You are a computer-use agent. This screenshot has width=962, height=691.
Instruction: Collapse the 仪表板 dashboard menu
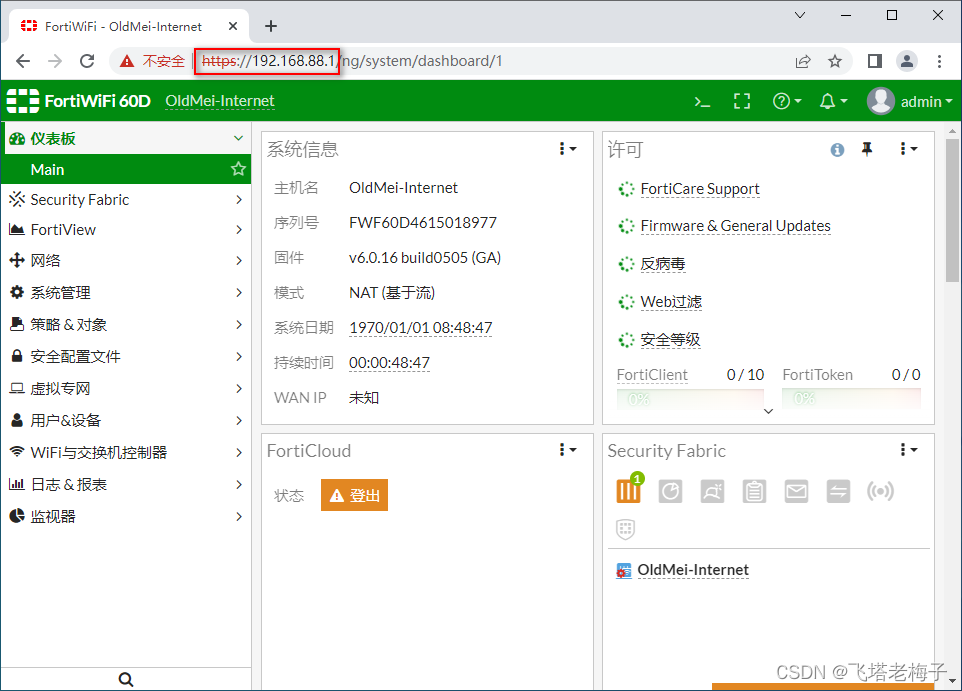pos(126,139)
